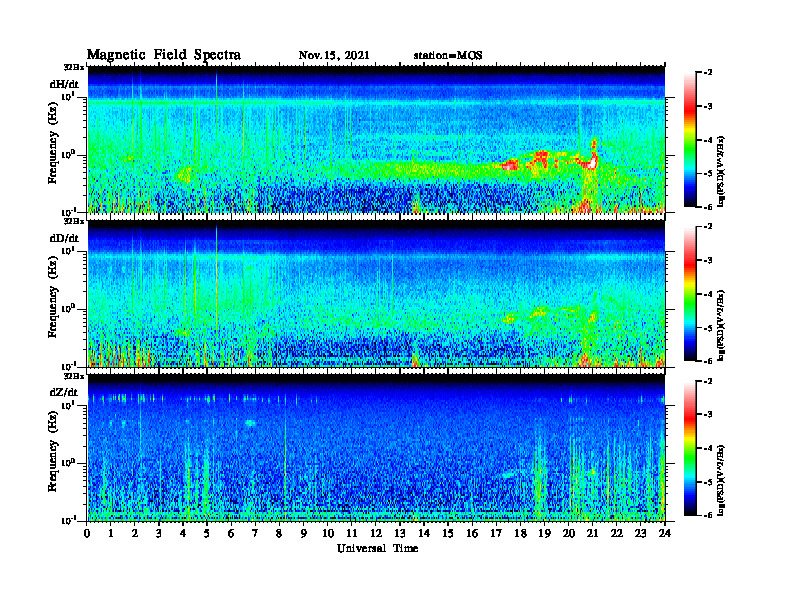The image size is (792, 612).
Task: Click the dD/dt panel color scale bar
Action: click(690, 294)
